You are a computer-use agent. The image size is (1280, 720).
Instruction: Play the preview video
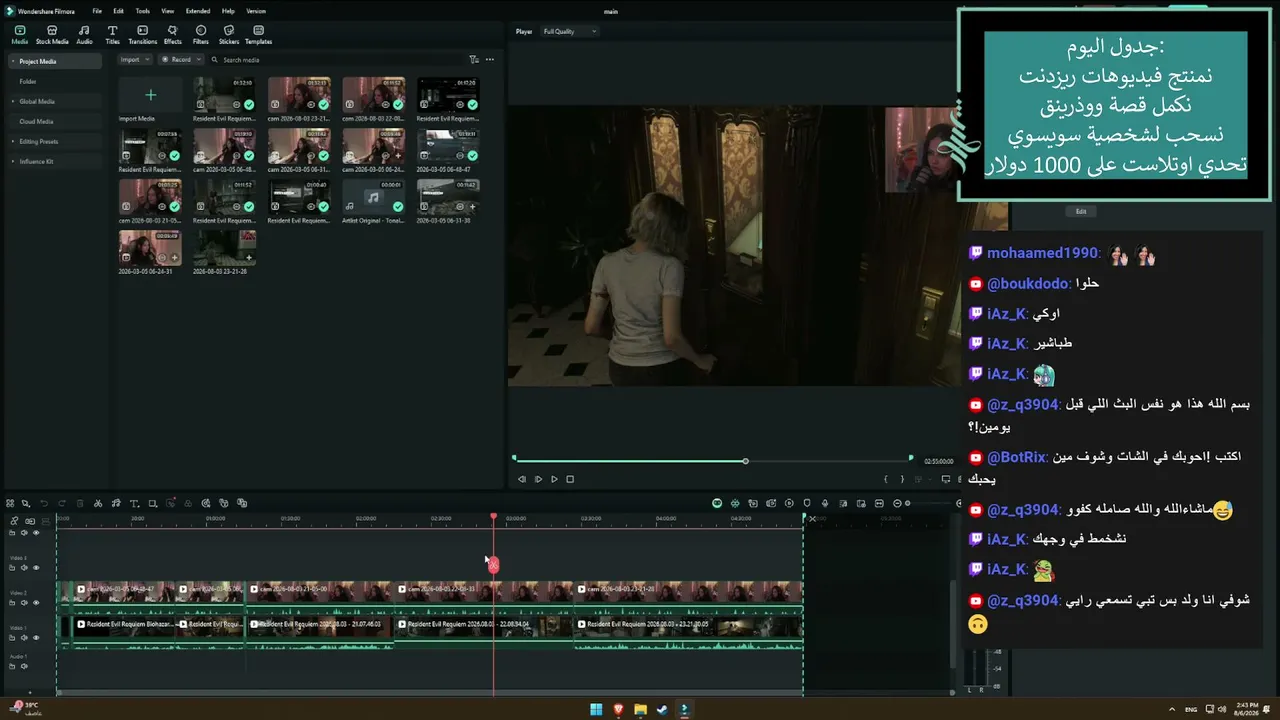point(554,479)
